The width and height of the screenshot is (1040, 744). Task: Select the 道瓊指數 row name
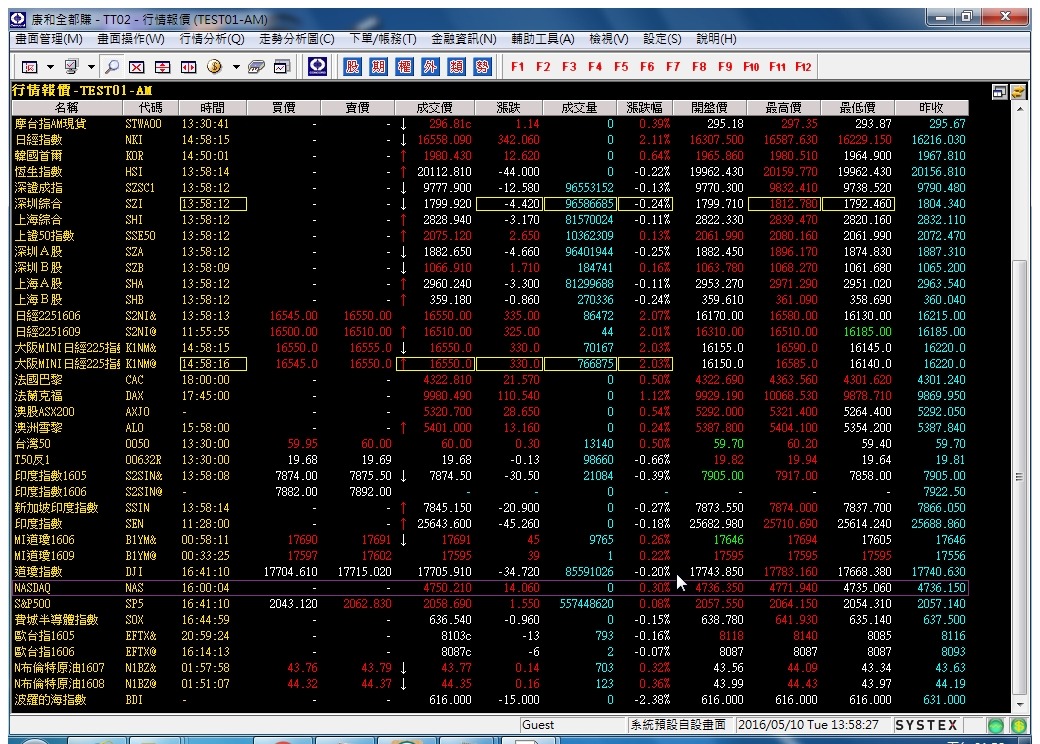click(x=38, y=572)
